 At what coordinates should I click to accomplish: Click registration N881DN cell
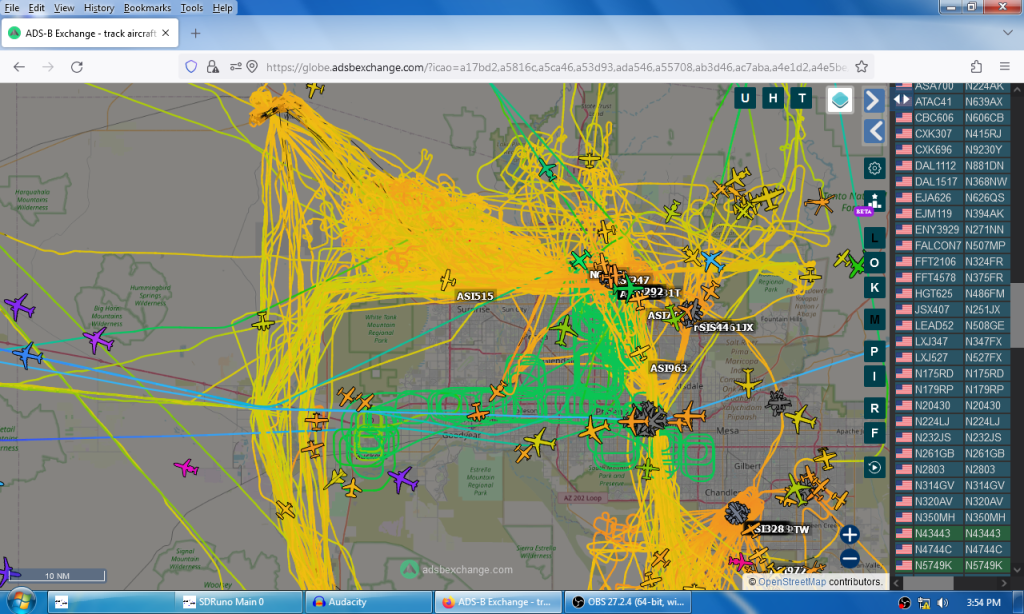(x=985, y=166)
